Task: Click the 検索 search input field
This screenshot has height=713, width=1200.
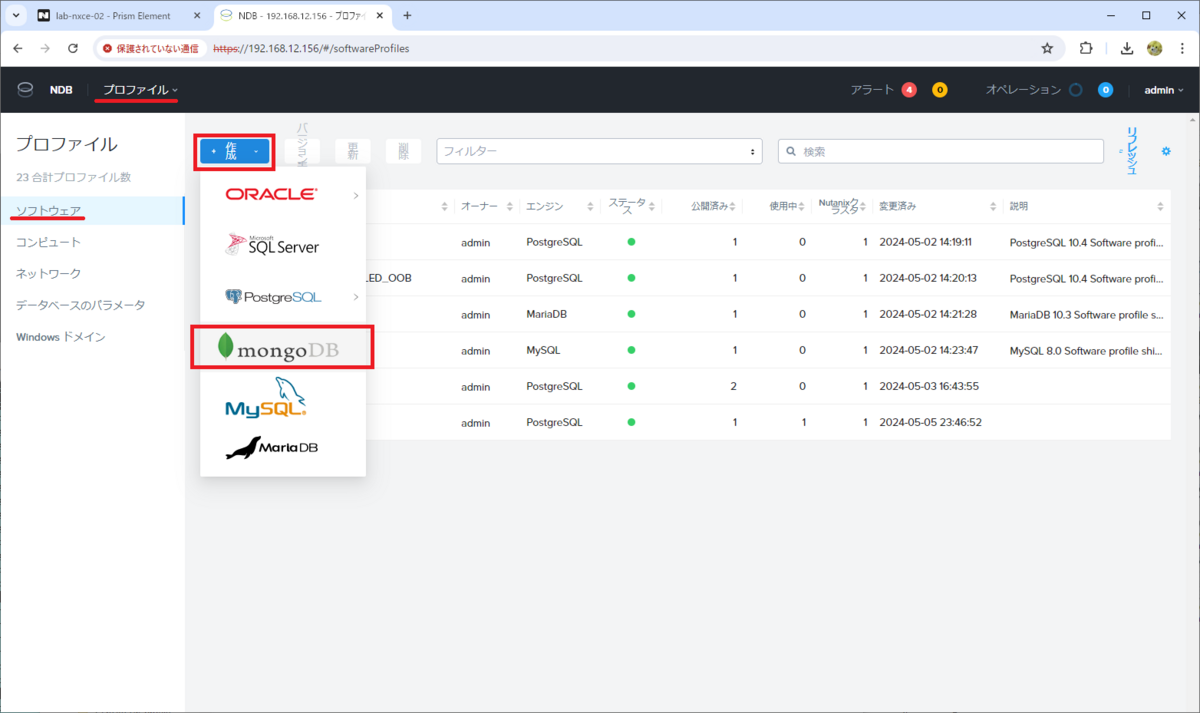Action: [941, 151]
